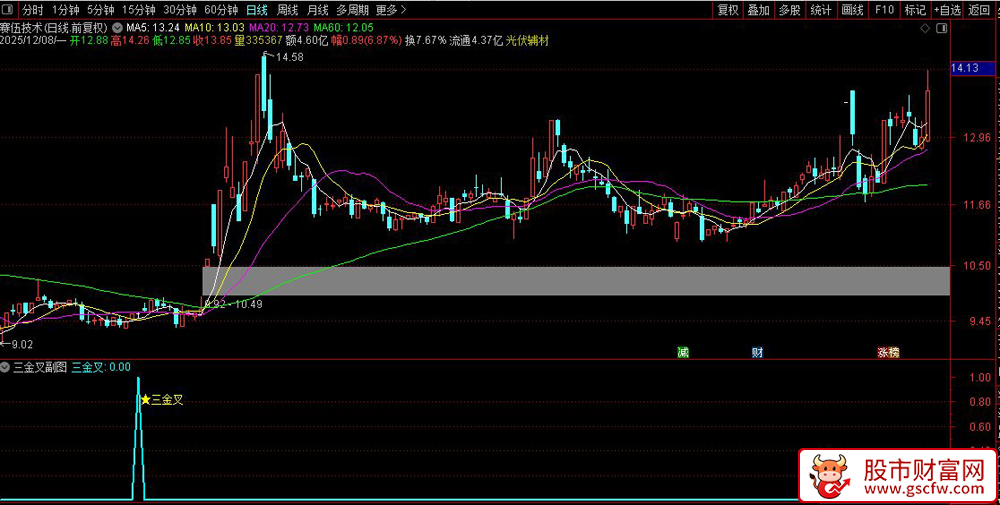Select the 1分钟 period tab
Viewport: 1000px width, 505px height.
pos(65,10)
